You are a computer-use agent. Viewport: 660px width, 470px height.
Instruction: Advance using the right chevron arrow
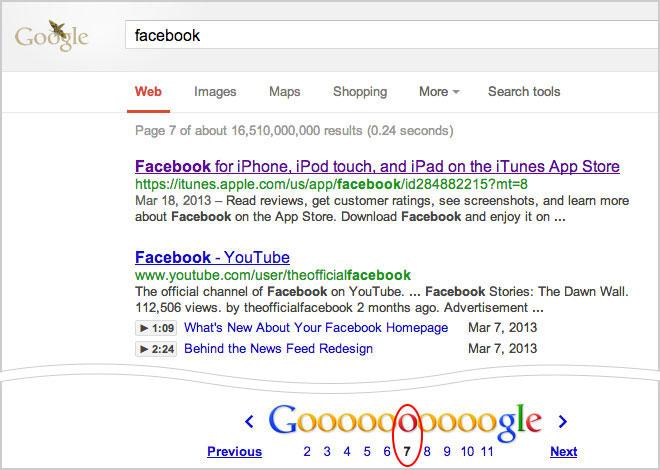coord(563,421)
